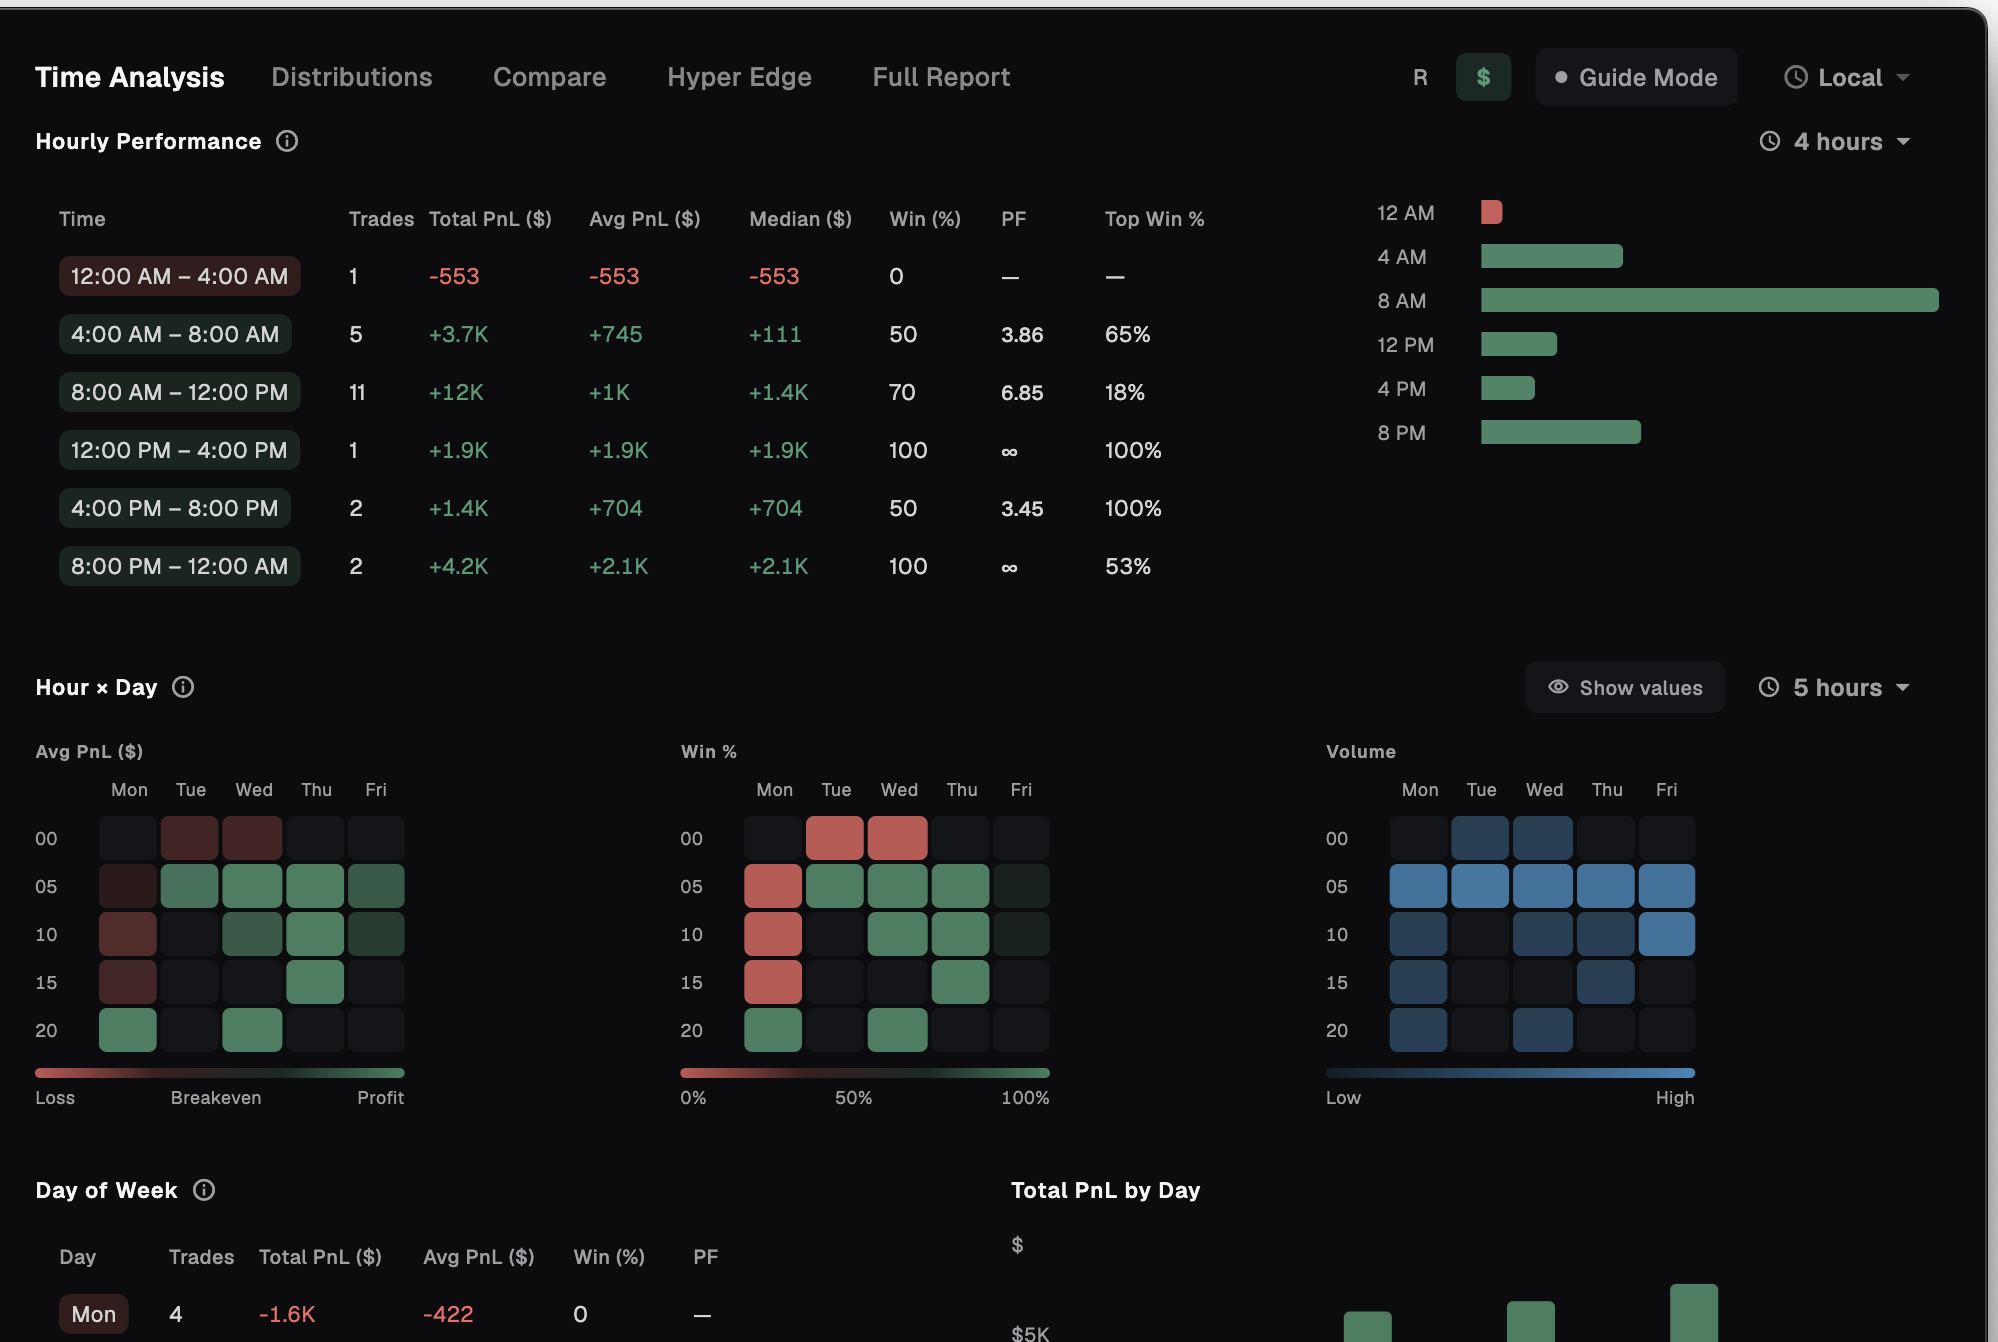Click 4 PM bar in hourly chart
This screenshot has height=1342, width=1998.
coord(1508,388)
